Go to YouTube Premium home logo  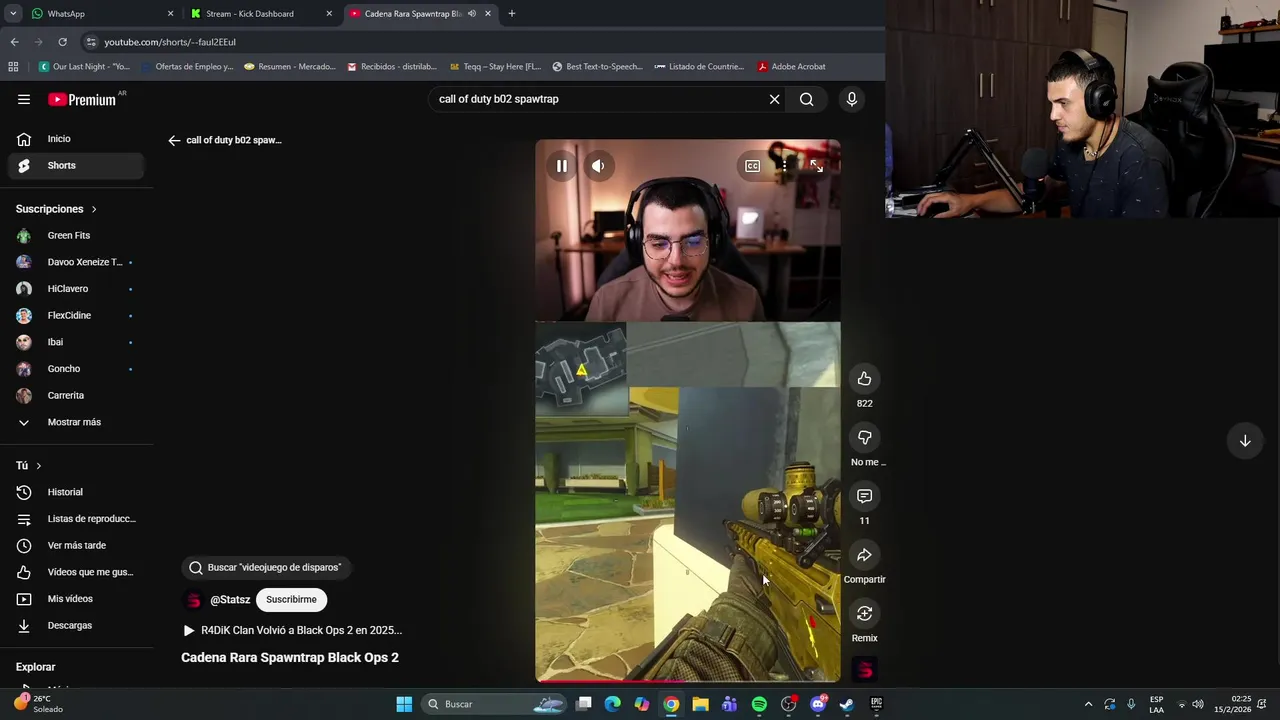pyautogui.click(x=83, y=99)
